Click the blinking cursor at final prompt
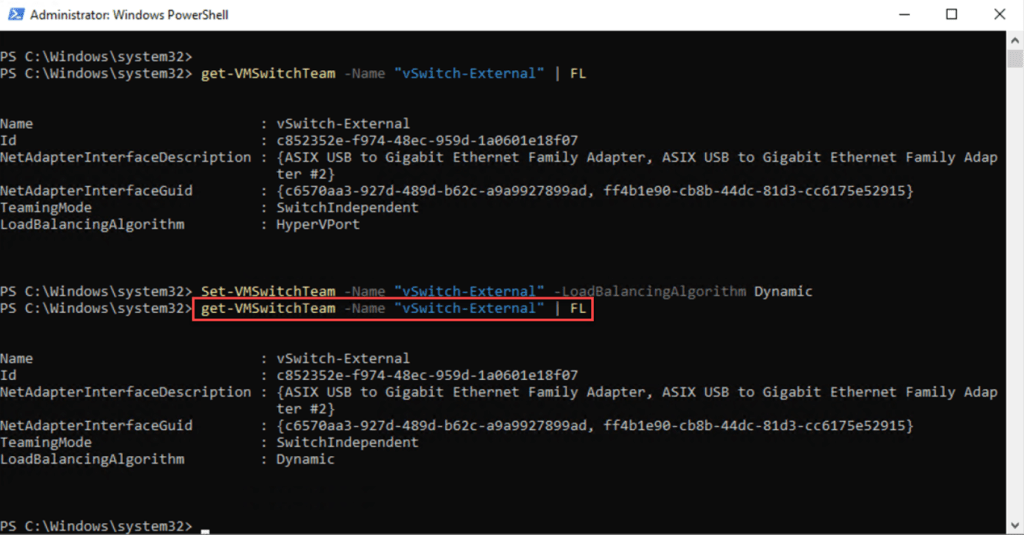 205,527
